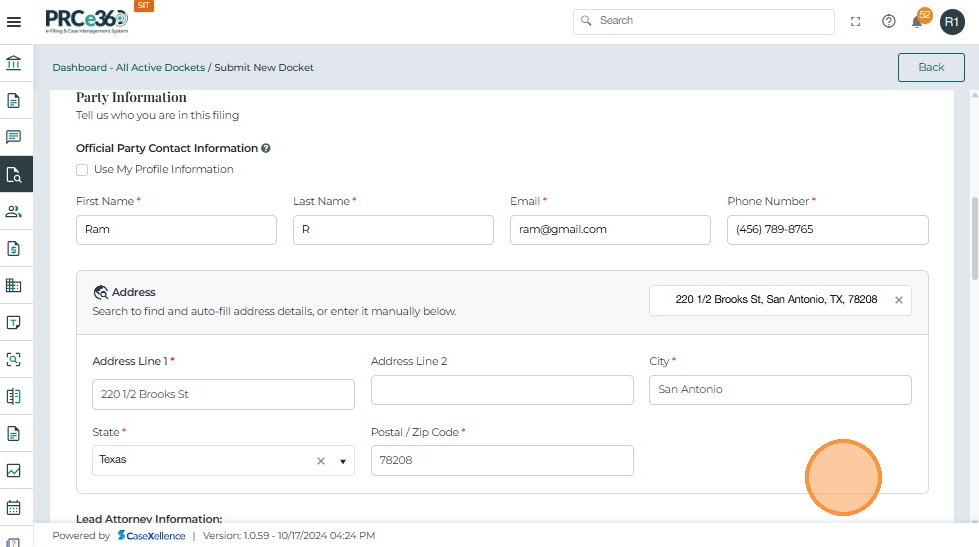Expand the State dropdown arrow
Screen dimensions: 979x547
pyautogui.click(x=342, y=461)
